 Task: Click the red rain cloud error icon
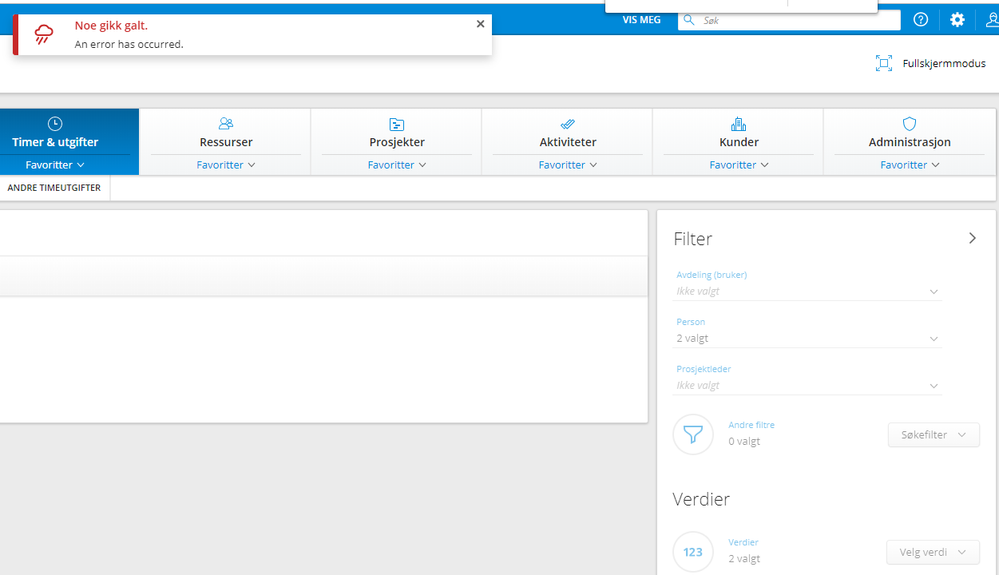43,34
